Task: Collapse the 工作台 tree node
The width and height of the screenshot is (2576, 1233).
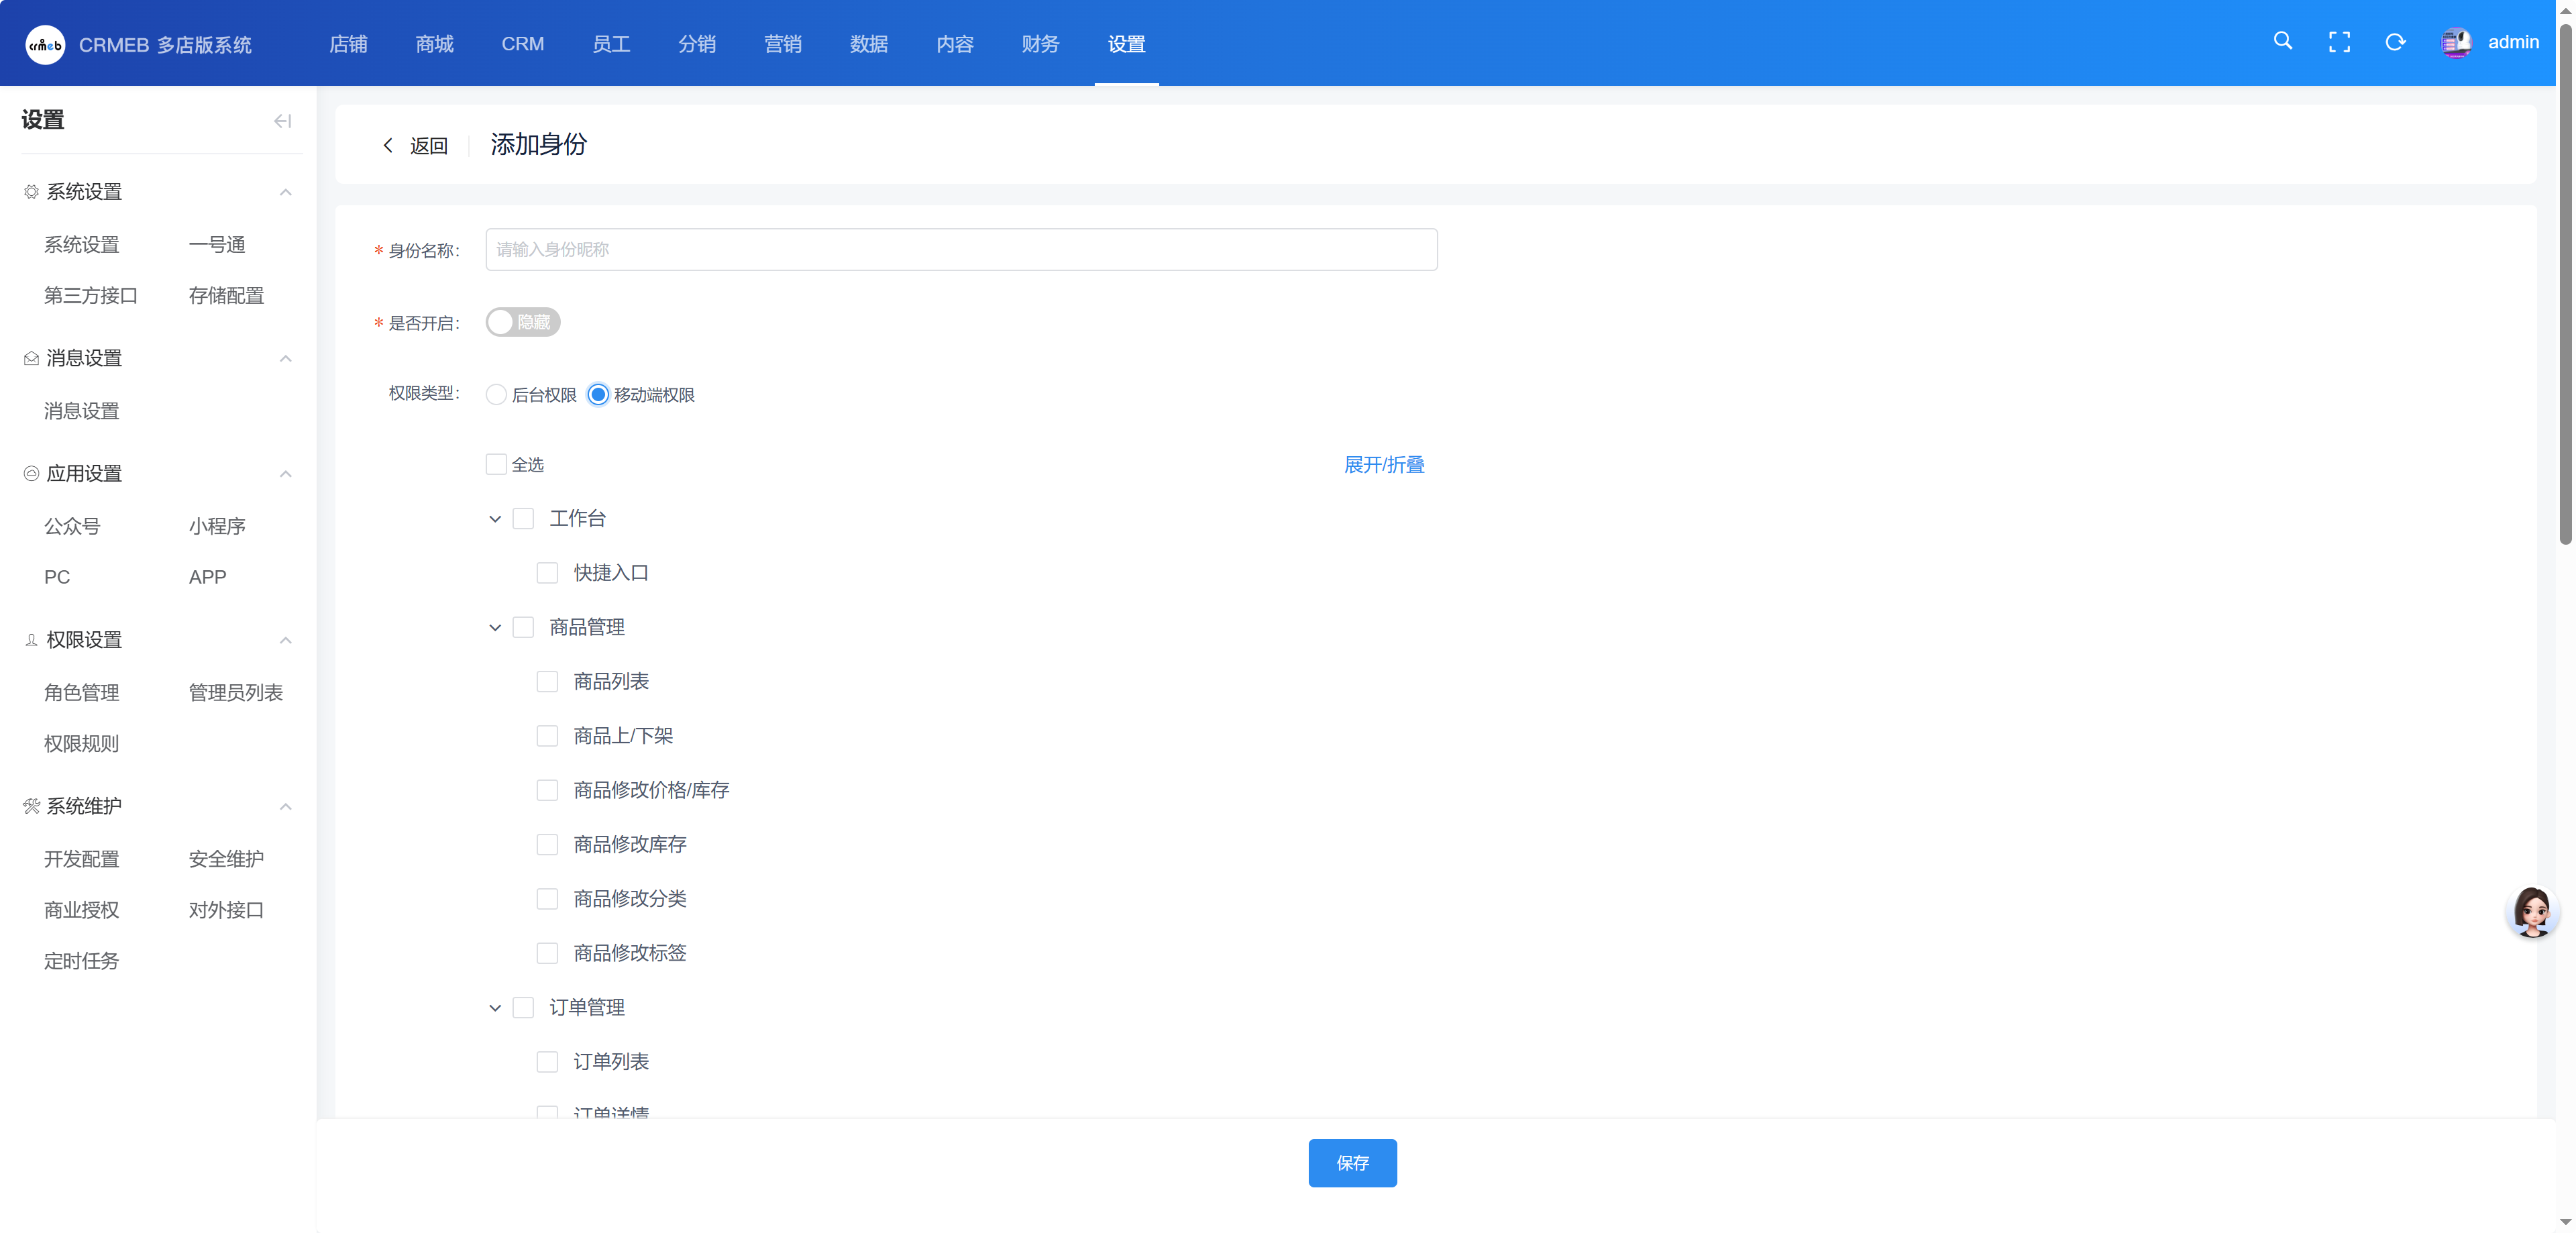Action: pyautogui.click(x=495, y=519)
